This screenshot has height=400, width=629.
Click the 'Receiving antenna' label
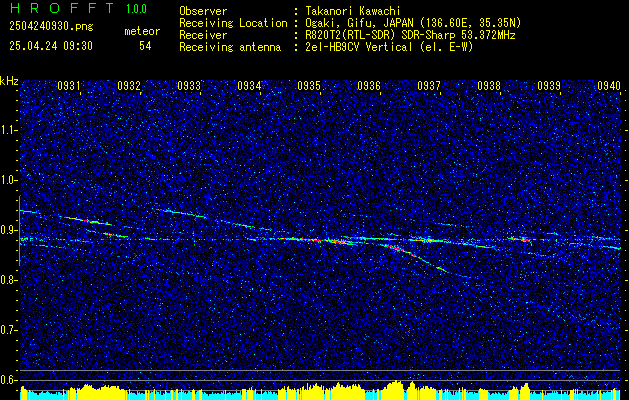[x=230, y=47]
